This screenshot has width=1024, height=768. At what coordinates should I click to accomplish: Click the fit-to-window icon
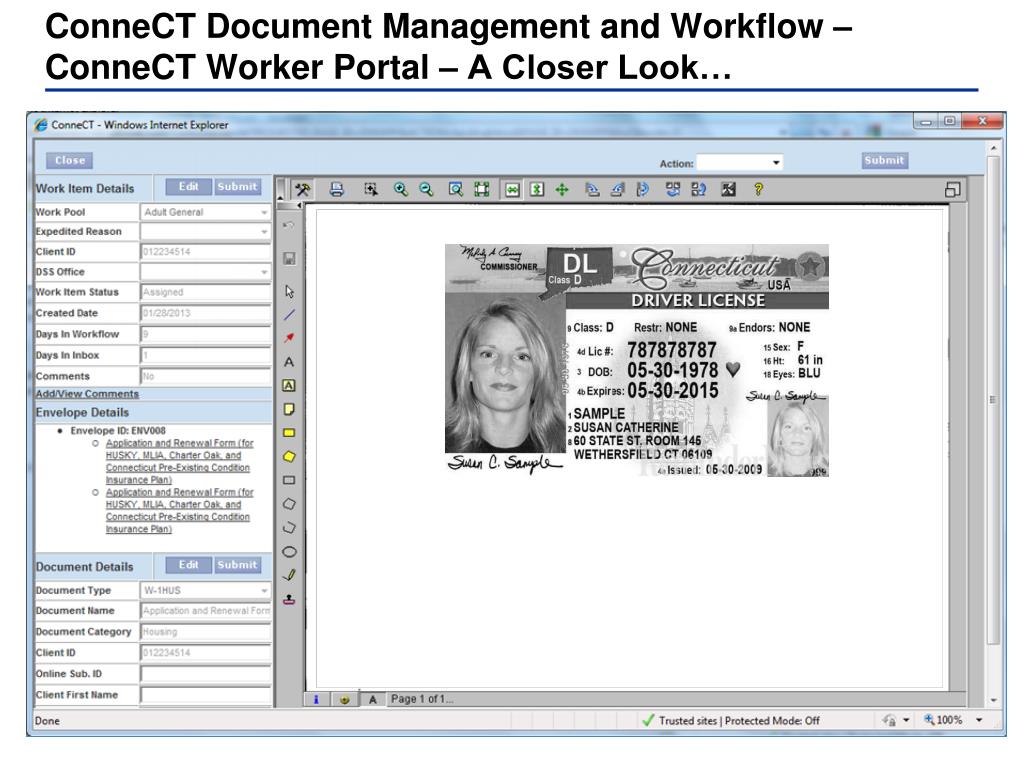481,189
